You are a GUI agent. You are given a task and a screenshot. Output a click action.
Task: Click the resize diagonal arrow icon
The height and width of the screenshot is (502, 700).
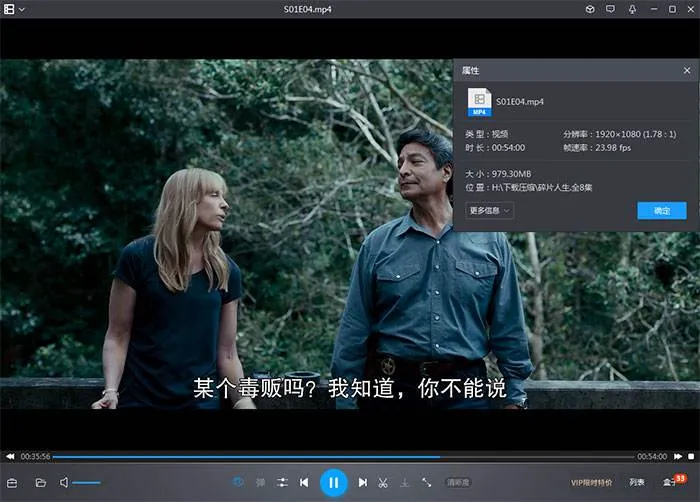[426, 482]
